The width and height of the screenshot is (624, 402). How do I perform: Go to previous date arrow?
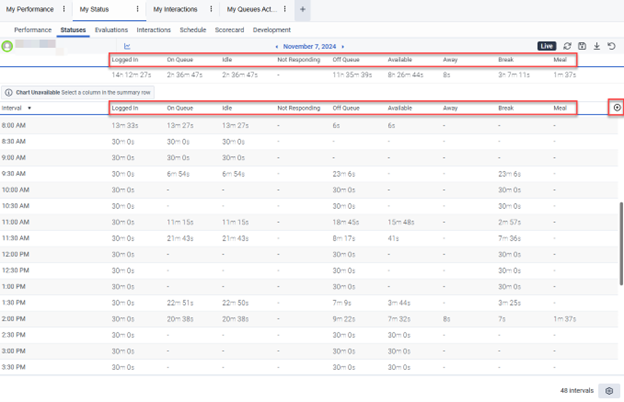277,46
